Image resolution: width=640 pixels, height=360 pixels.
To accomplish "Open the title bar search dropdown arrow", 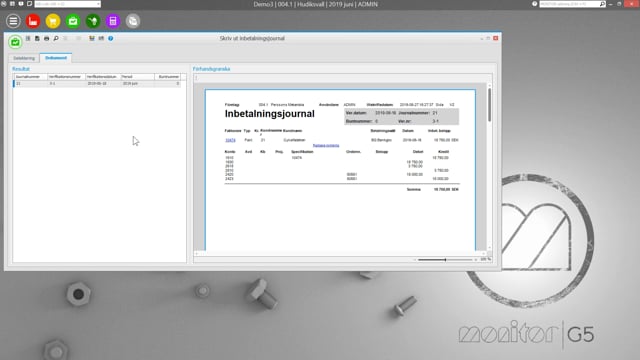I will [98, 4].
